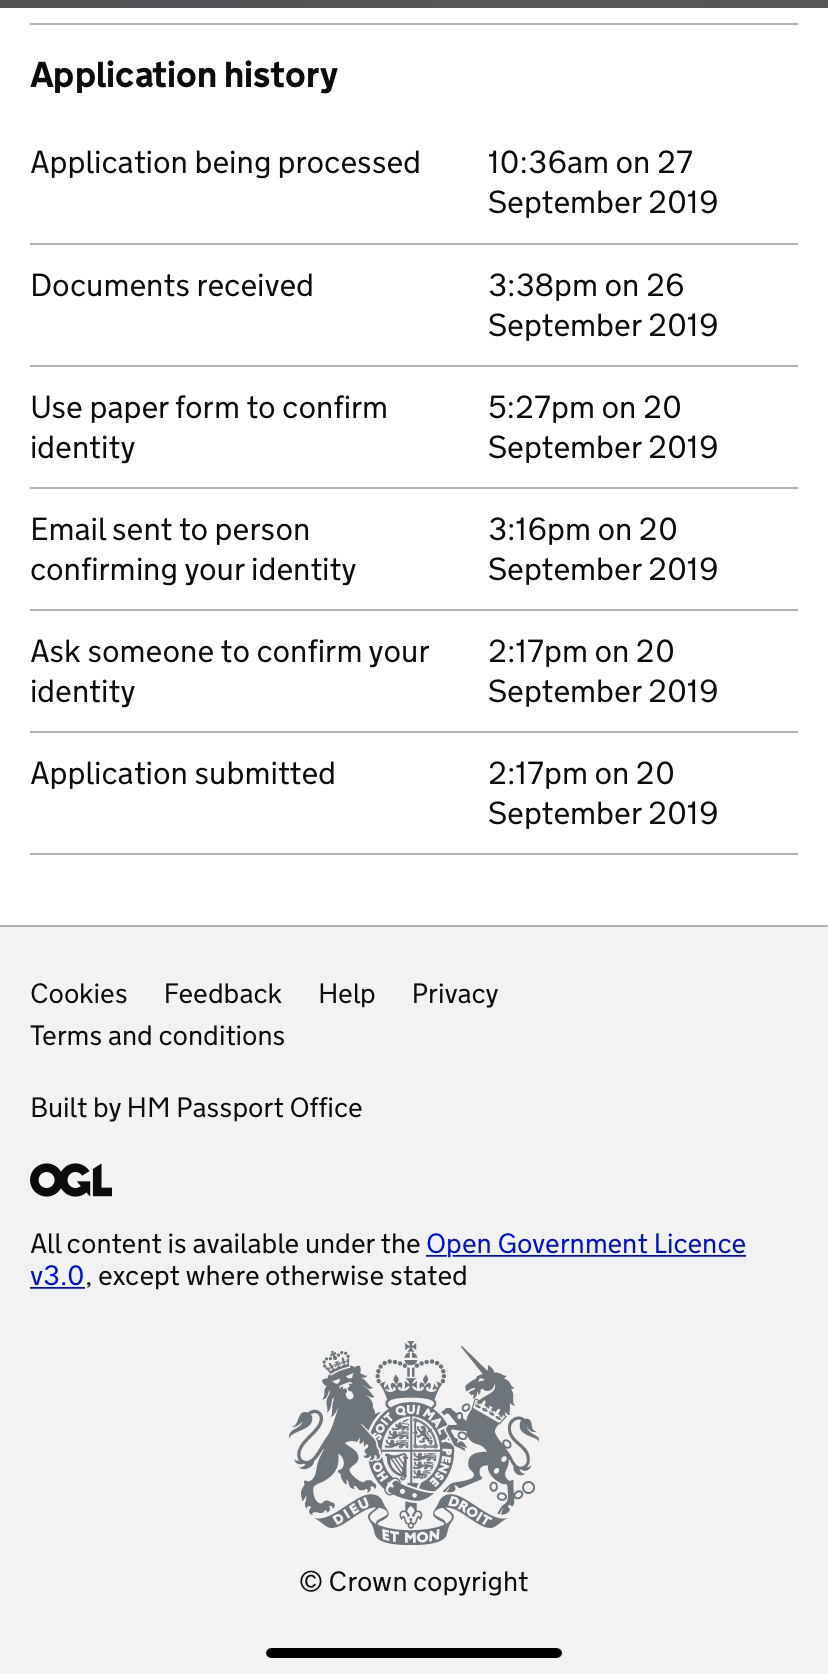Click Built by HM Passport Office text
The width and height of the screenshot is (828, 1674).
[x=196, y=1107]
